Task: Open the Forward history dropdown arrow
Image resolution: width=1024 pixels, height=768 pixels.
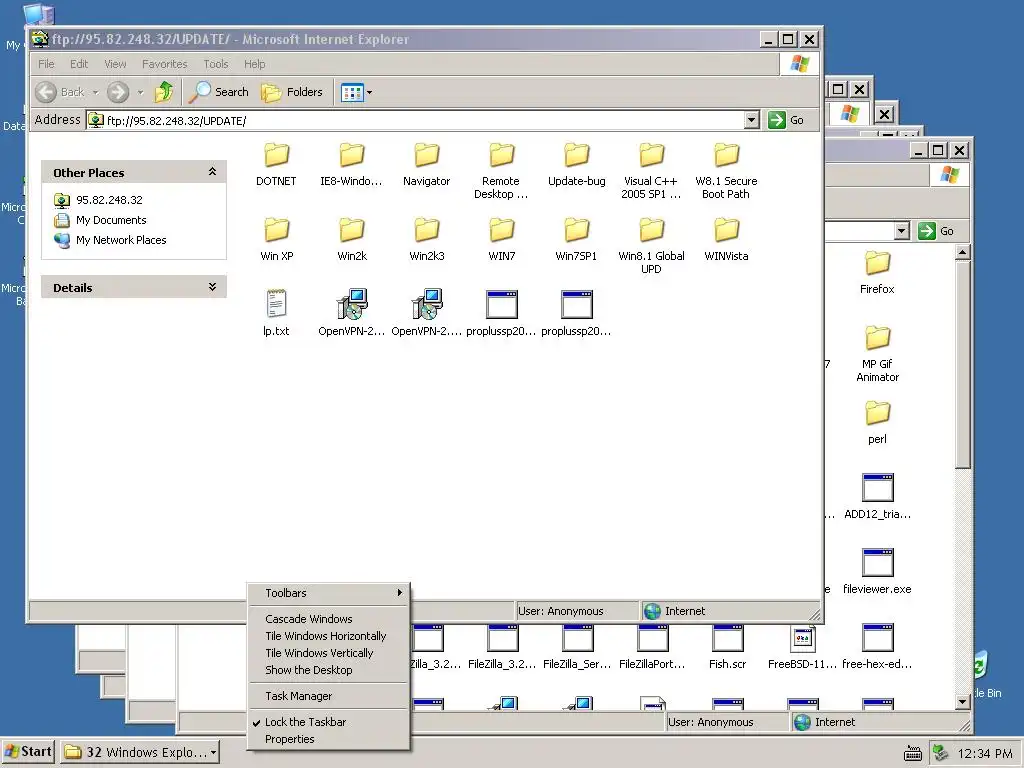Action: [140, 93]
